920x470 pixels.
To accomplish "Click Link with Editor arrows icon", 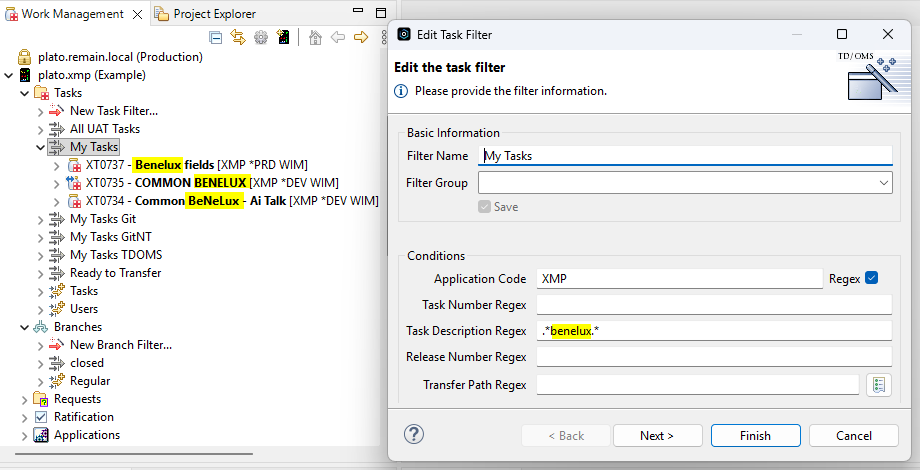I will point(238,37).
